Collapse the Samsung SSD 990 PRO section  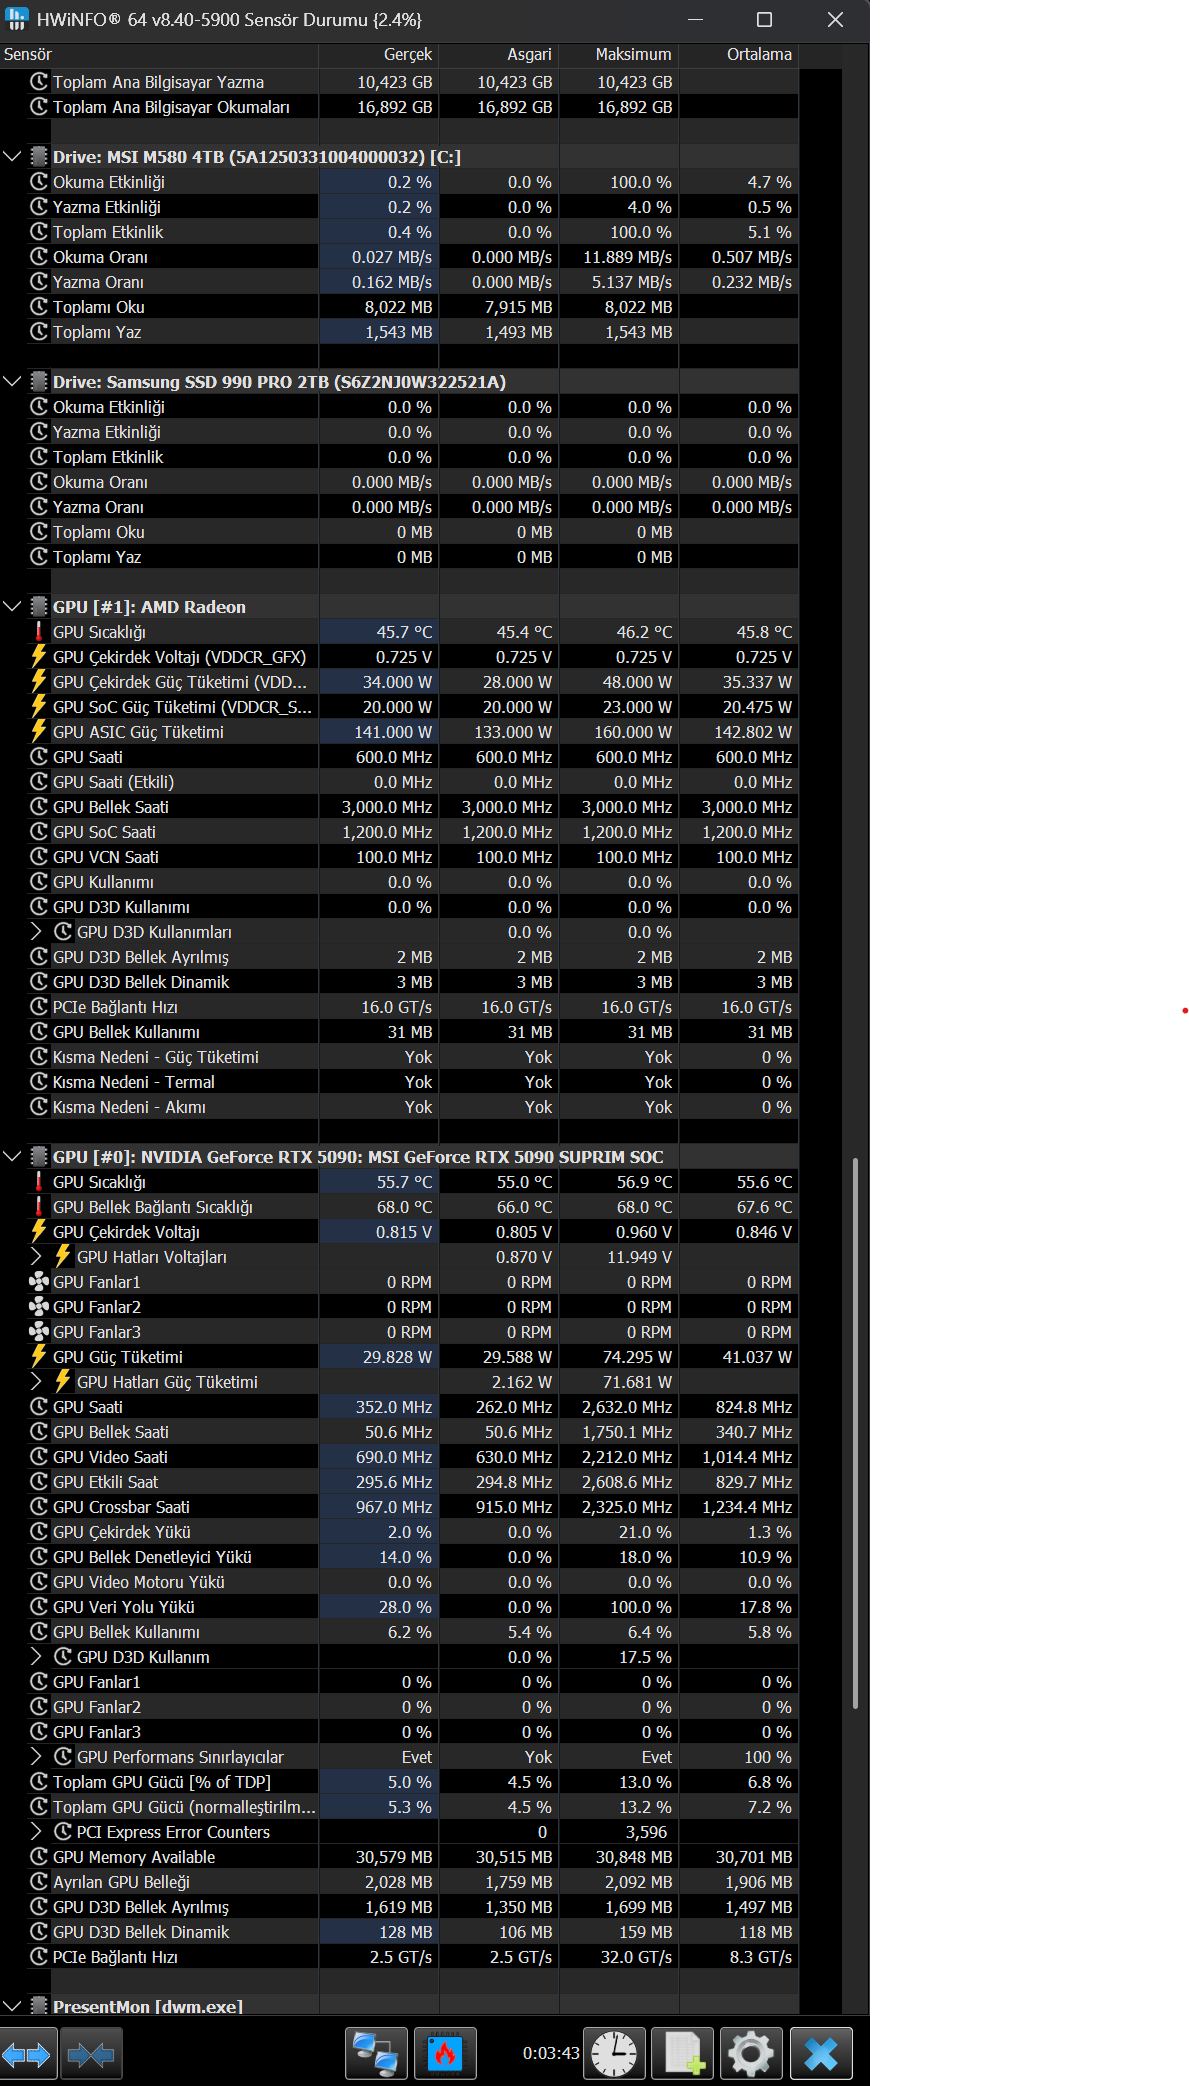click(x=12, y=382)
